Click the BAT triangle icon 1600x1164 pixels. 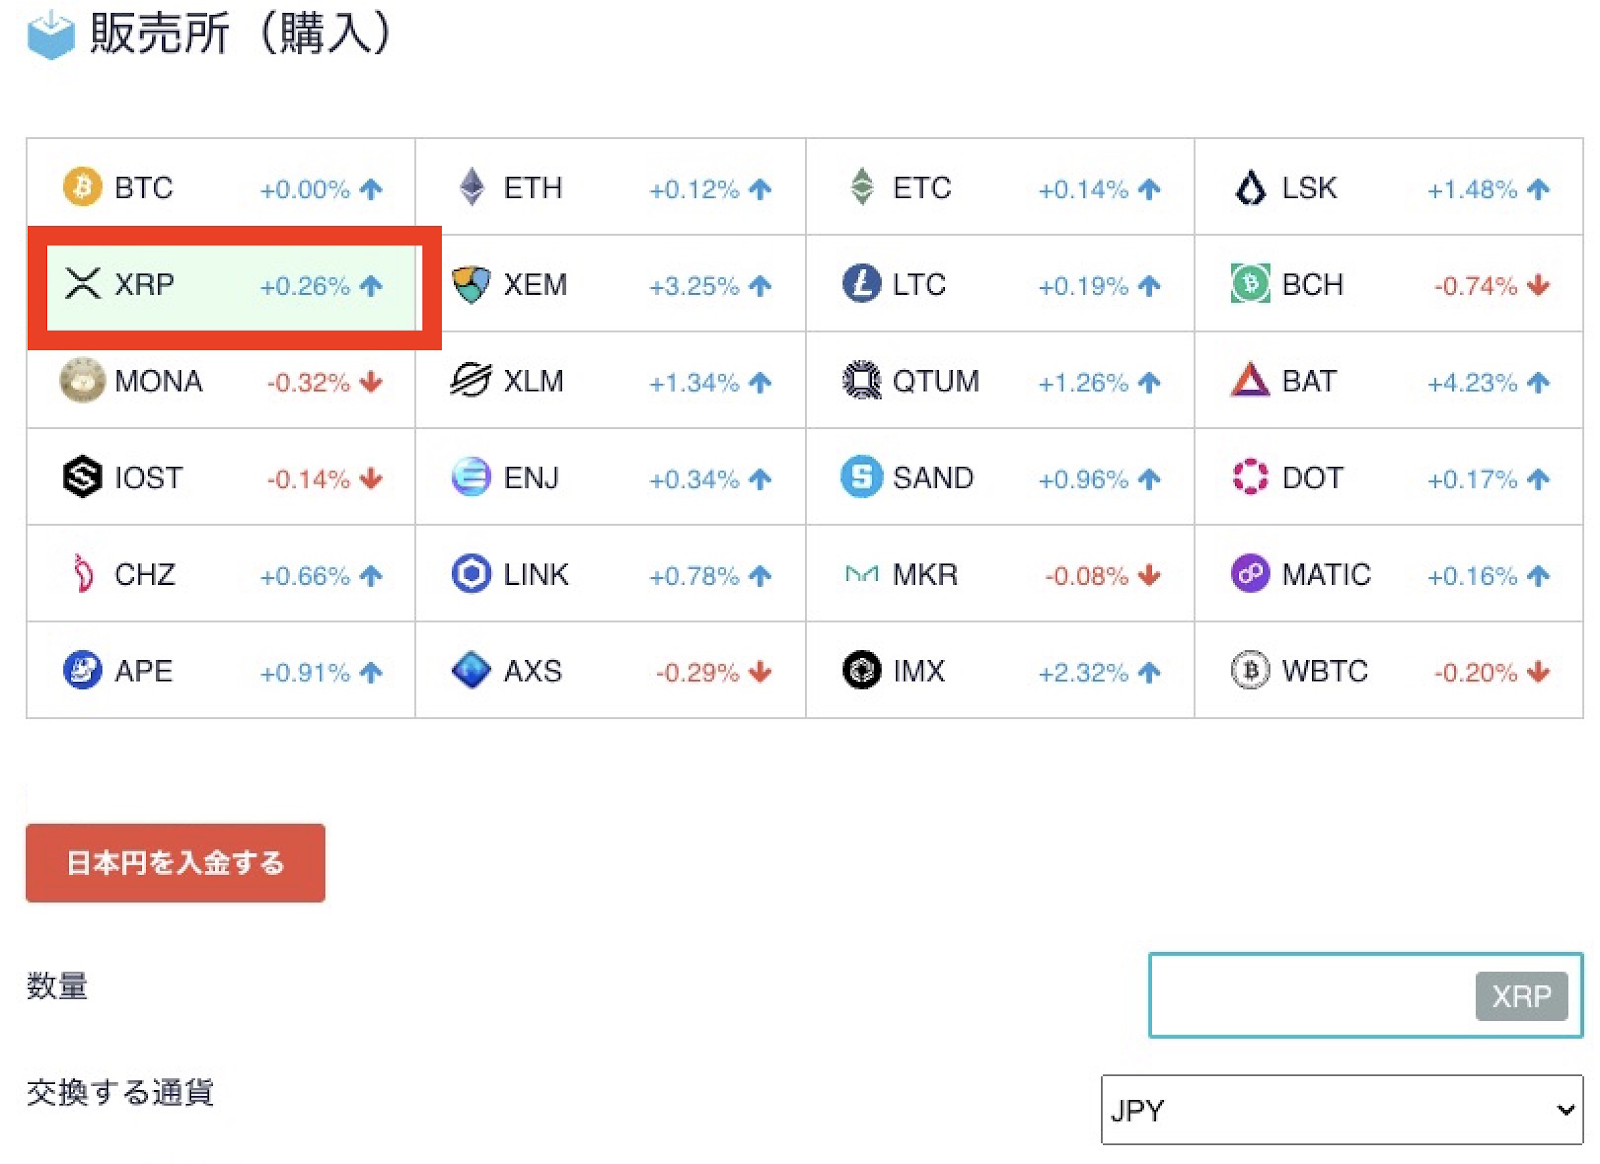pyautogui.click(x=1250, y=380)
